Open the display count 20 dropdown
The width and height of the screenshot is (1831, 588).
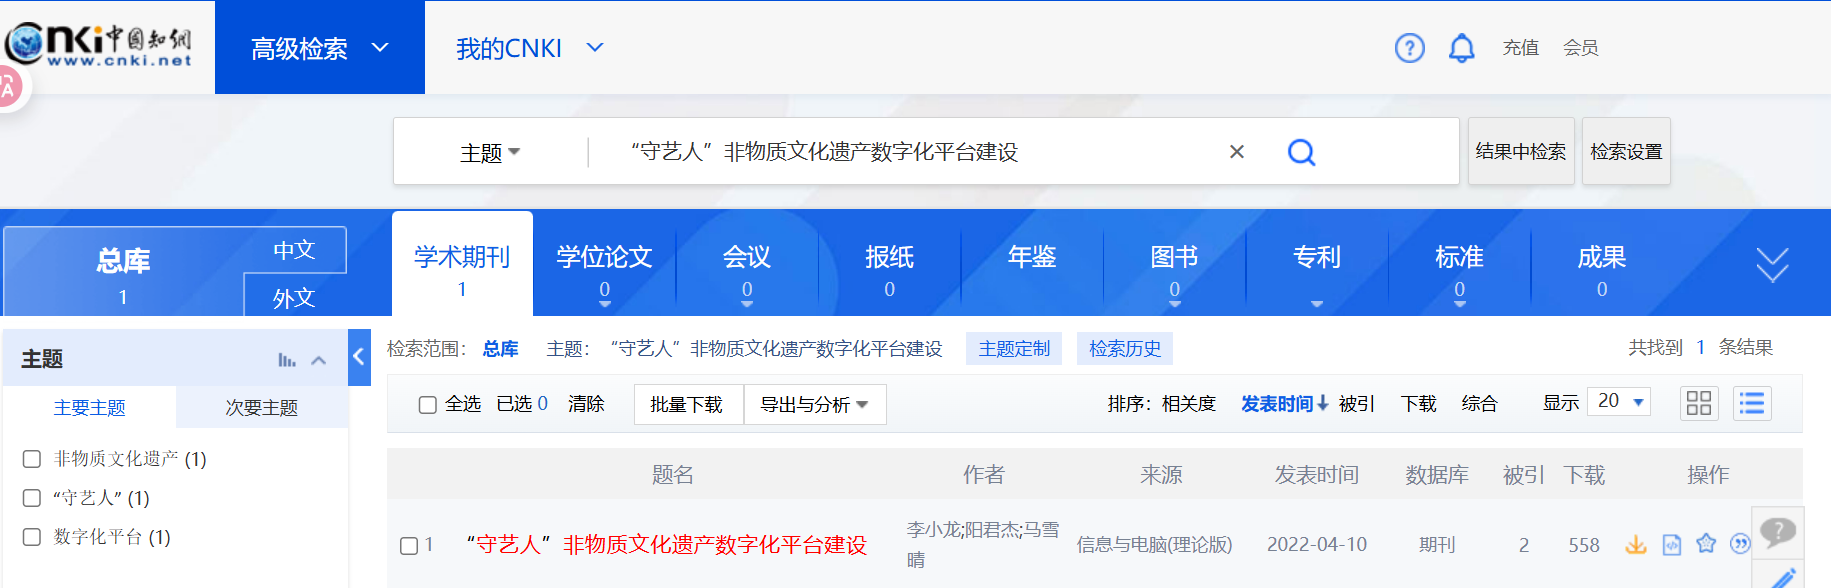pyautogui.click(x=1619, y=402)
